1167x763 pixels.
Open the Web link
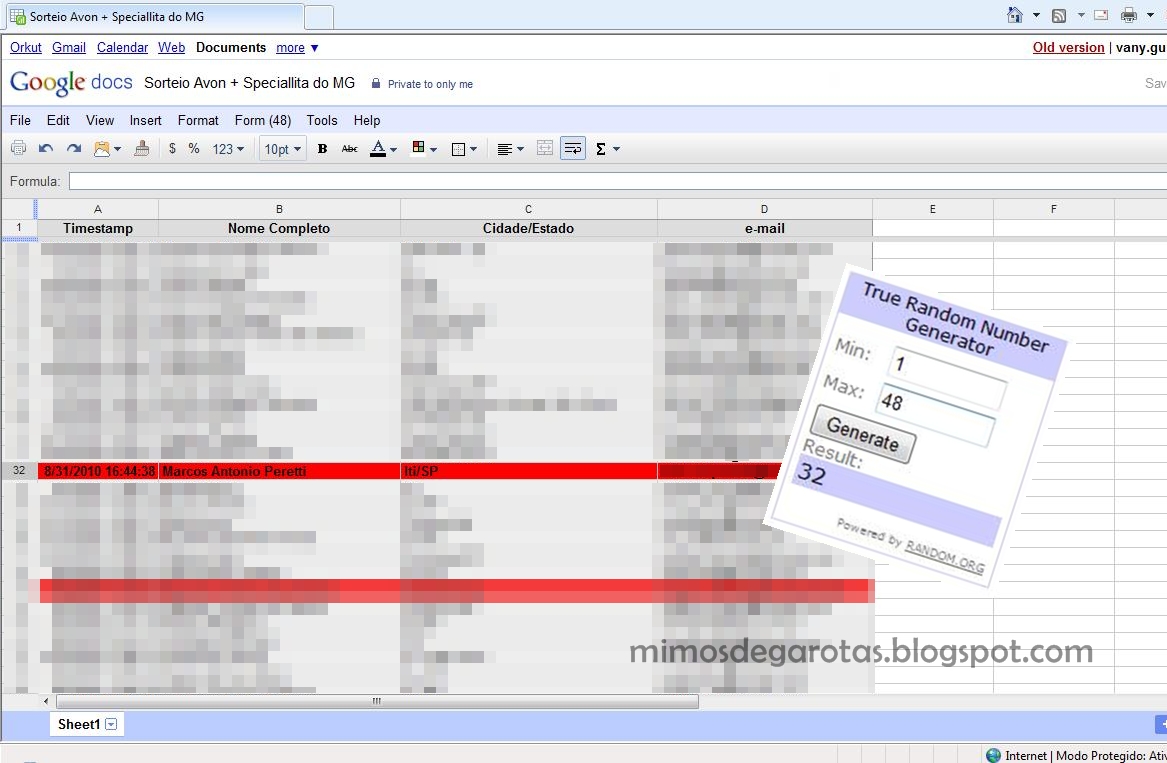[171, 48]
